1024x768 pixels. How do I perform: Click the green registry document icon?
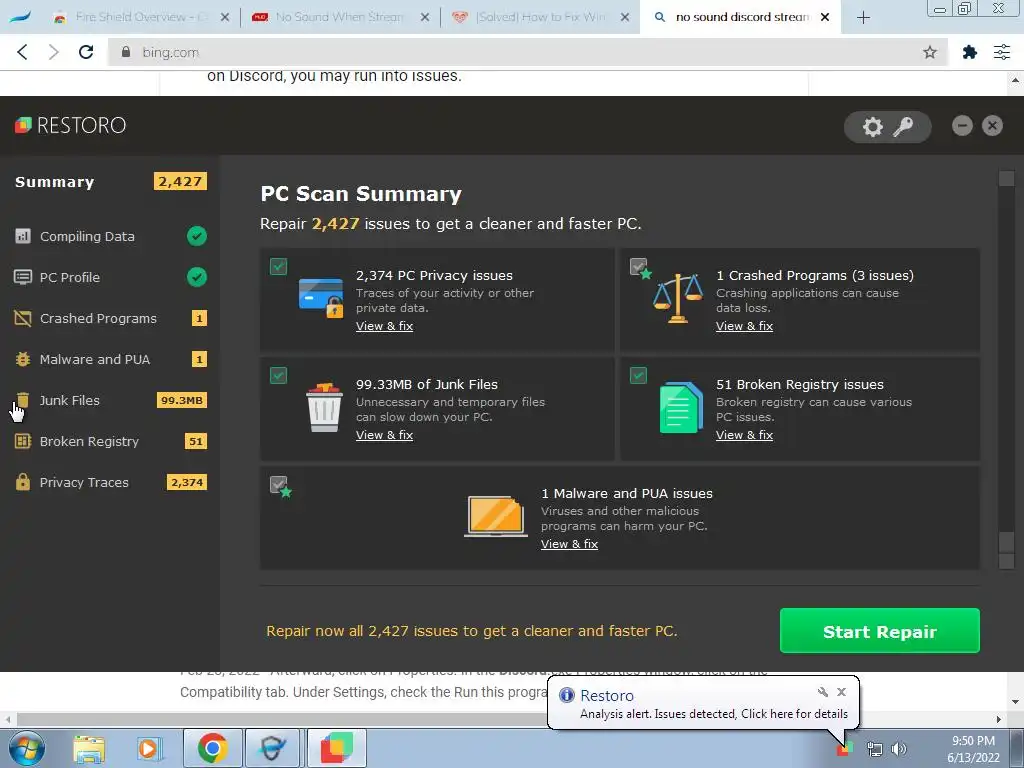680,408
